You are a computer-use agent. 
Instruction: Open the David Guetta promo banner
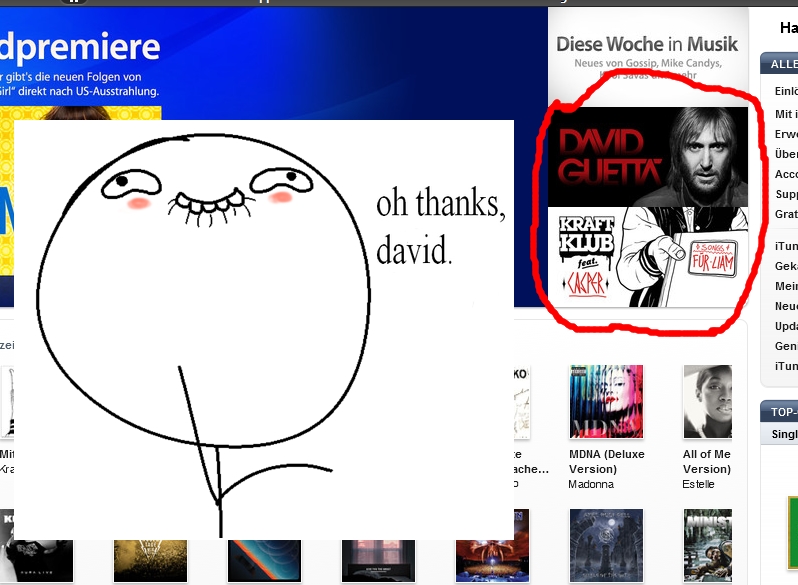coord(647,156)
